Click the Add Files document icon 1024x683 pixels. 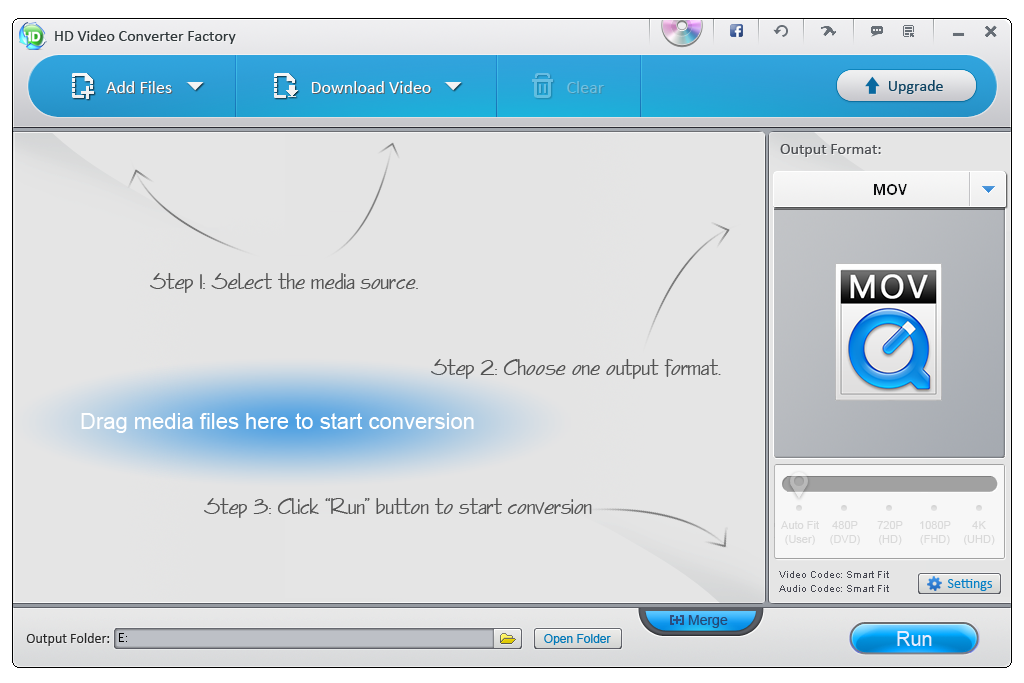point(82,86)
